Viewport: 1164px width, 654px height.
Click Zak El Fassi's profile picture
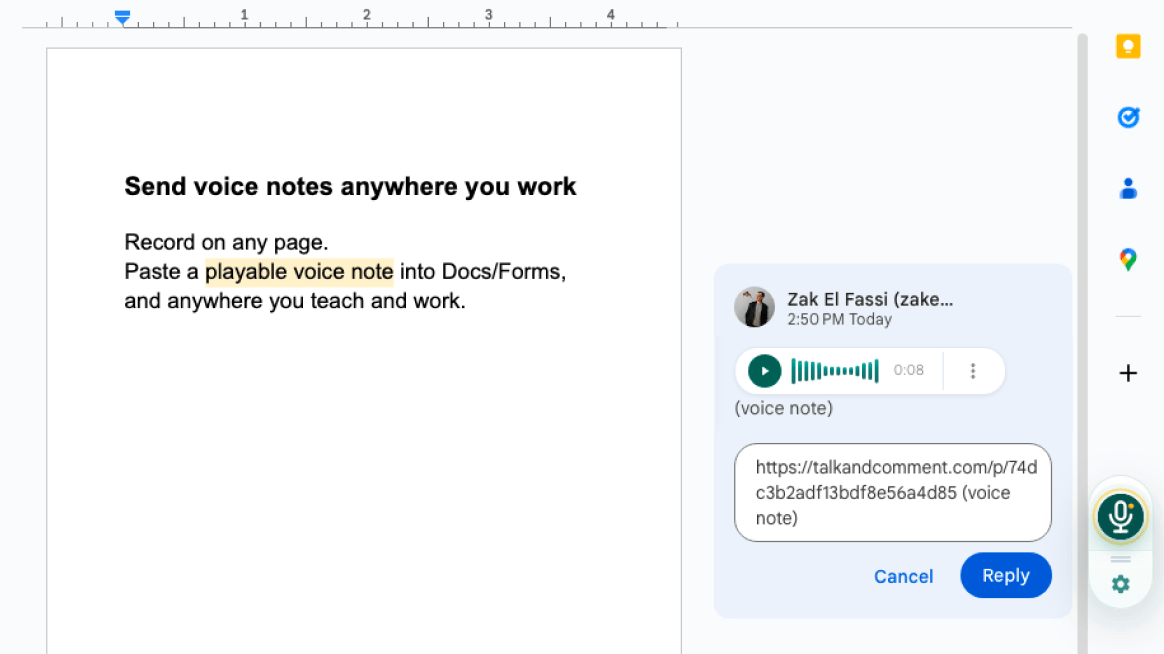[x=755, y=308]
